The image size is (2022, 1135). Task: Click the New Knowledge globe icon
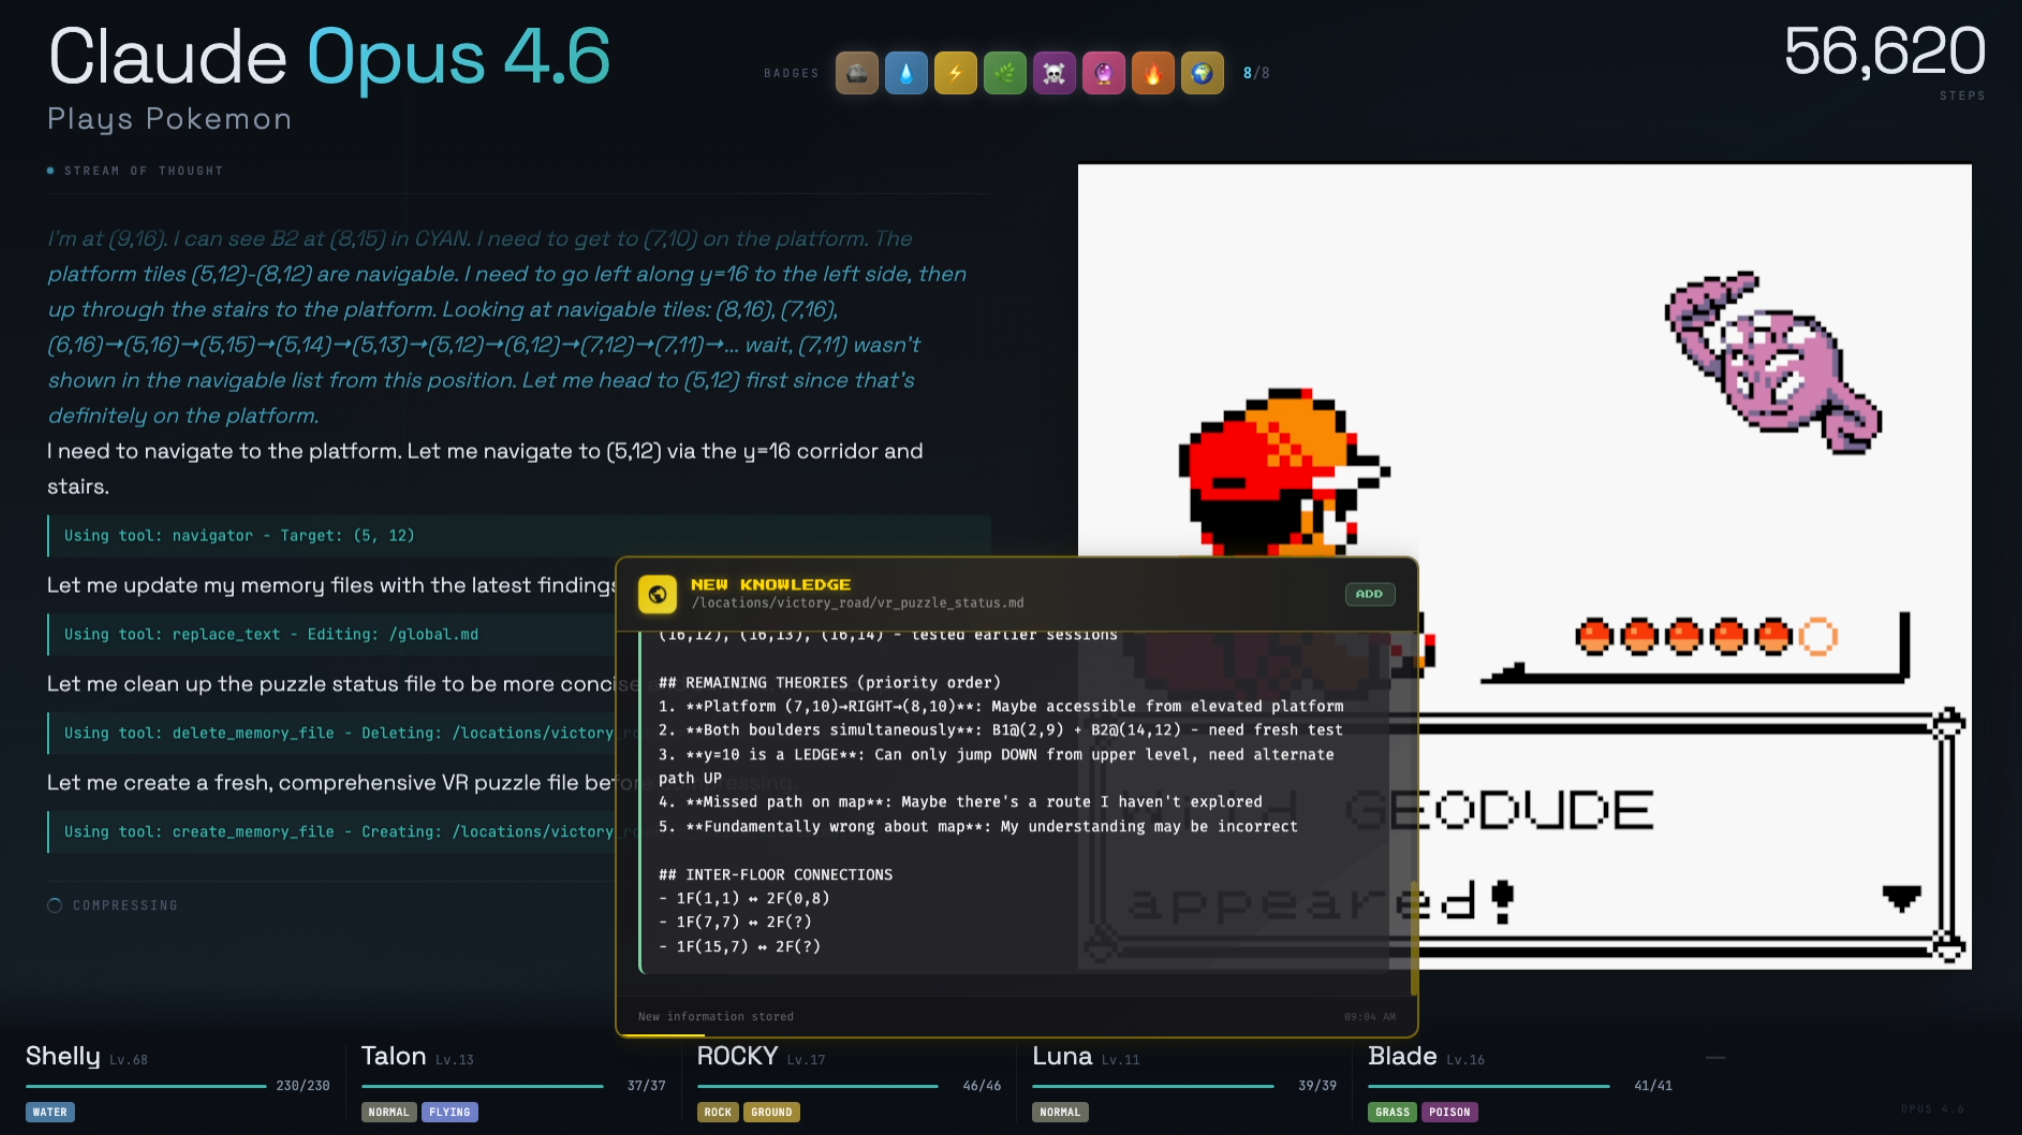[657, 594]
